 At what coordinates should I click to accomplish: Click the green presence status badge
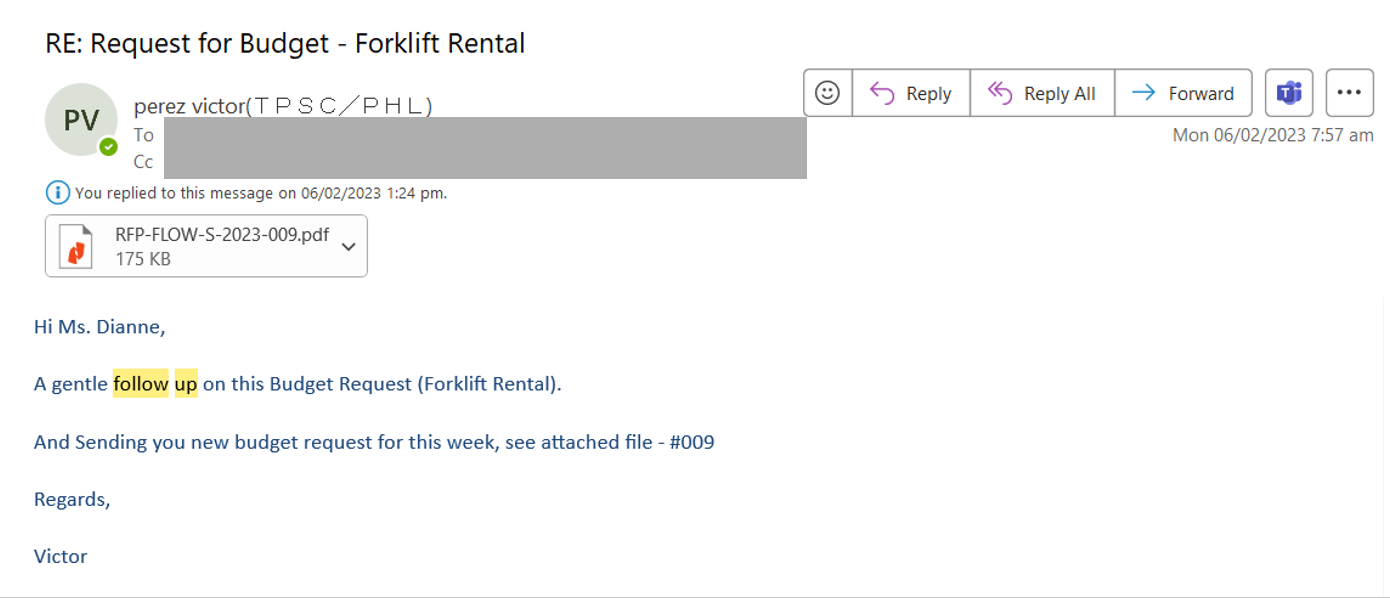(x=108, y=147)
